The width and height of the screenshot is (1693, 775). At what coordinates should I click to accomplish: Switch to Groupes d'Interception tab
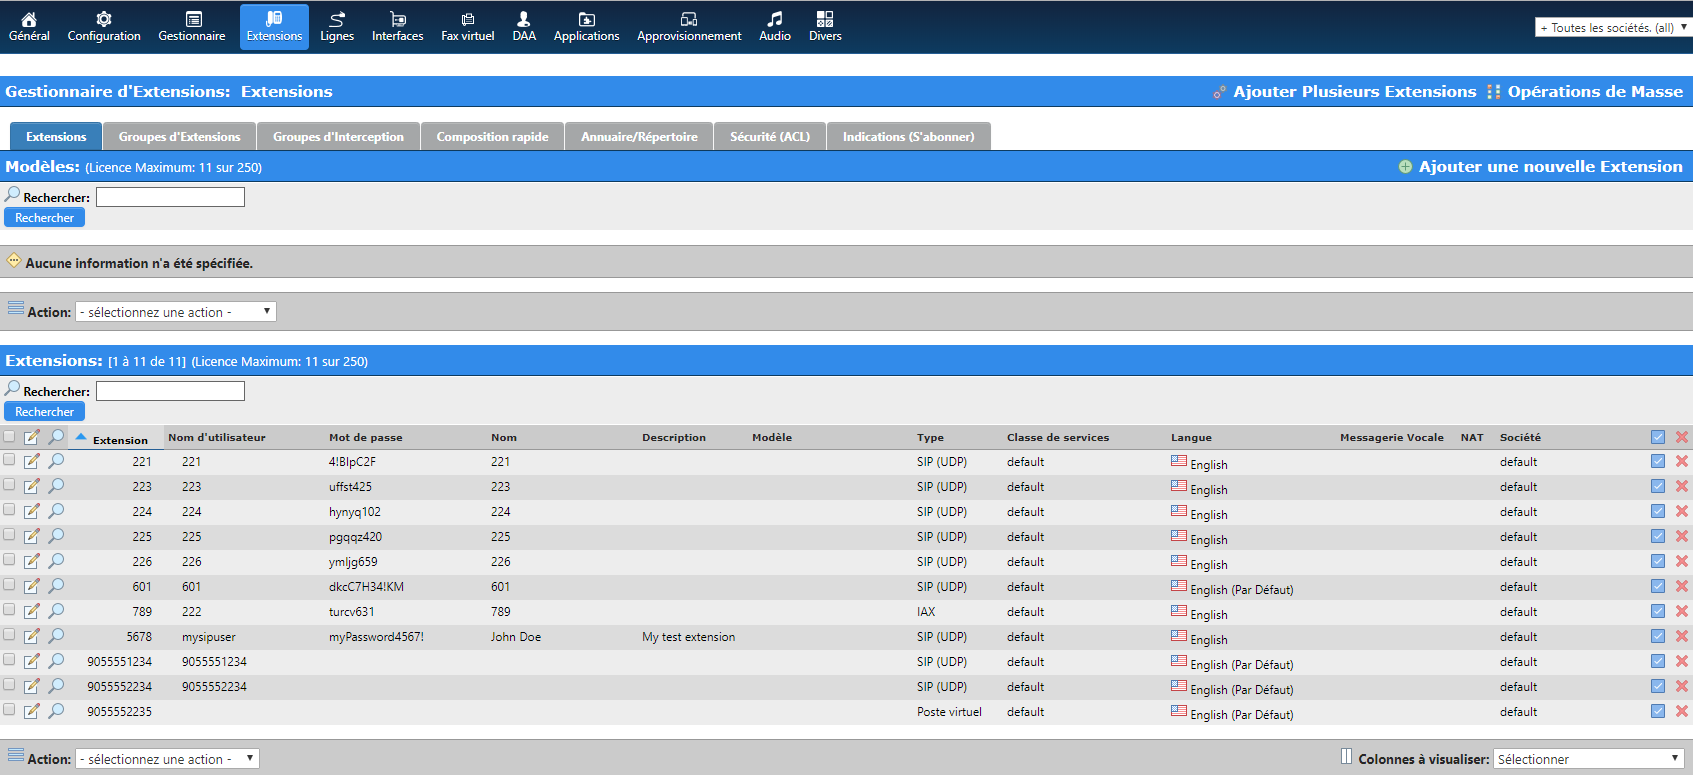pos(339,137)
